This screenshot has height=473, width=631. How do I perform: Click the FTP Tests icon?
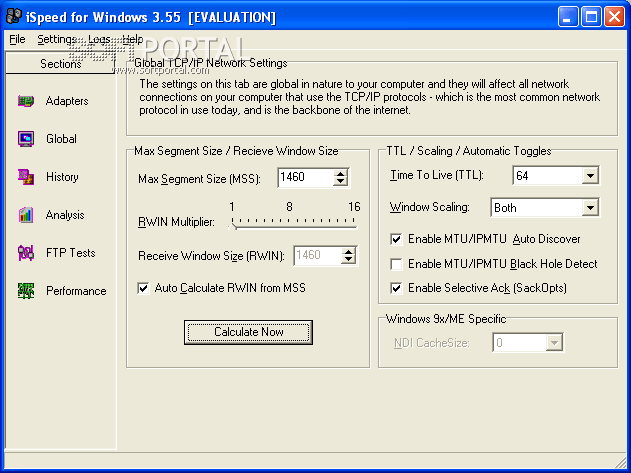(26, 253)
